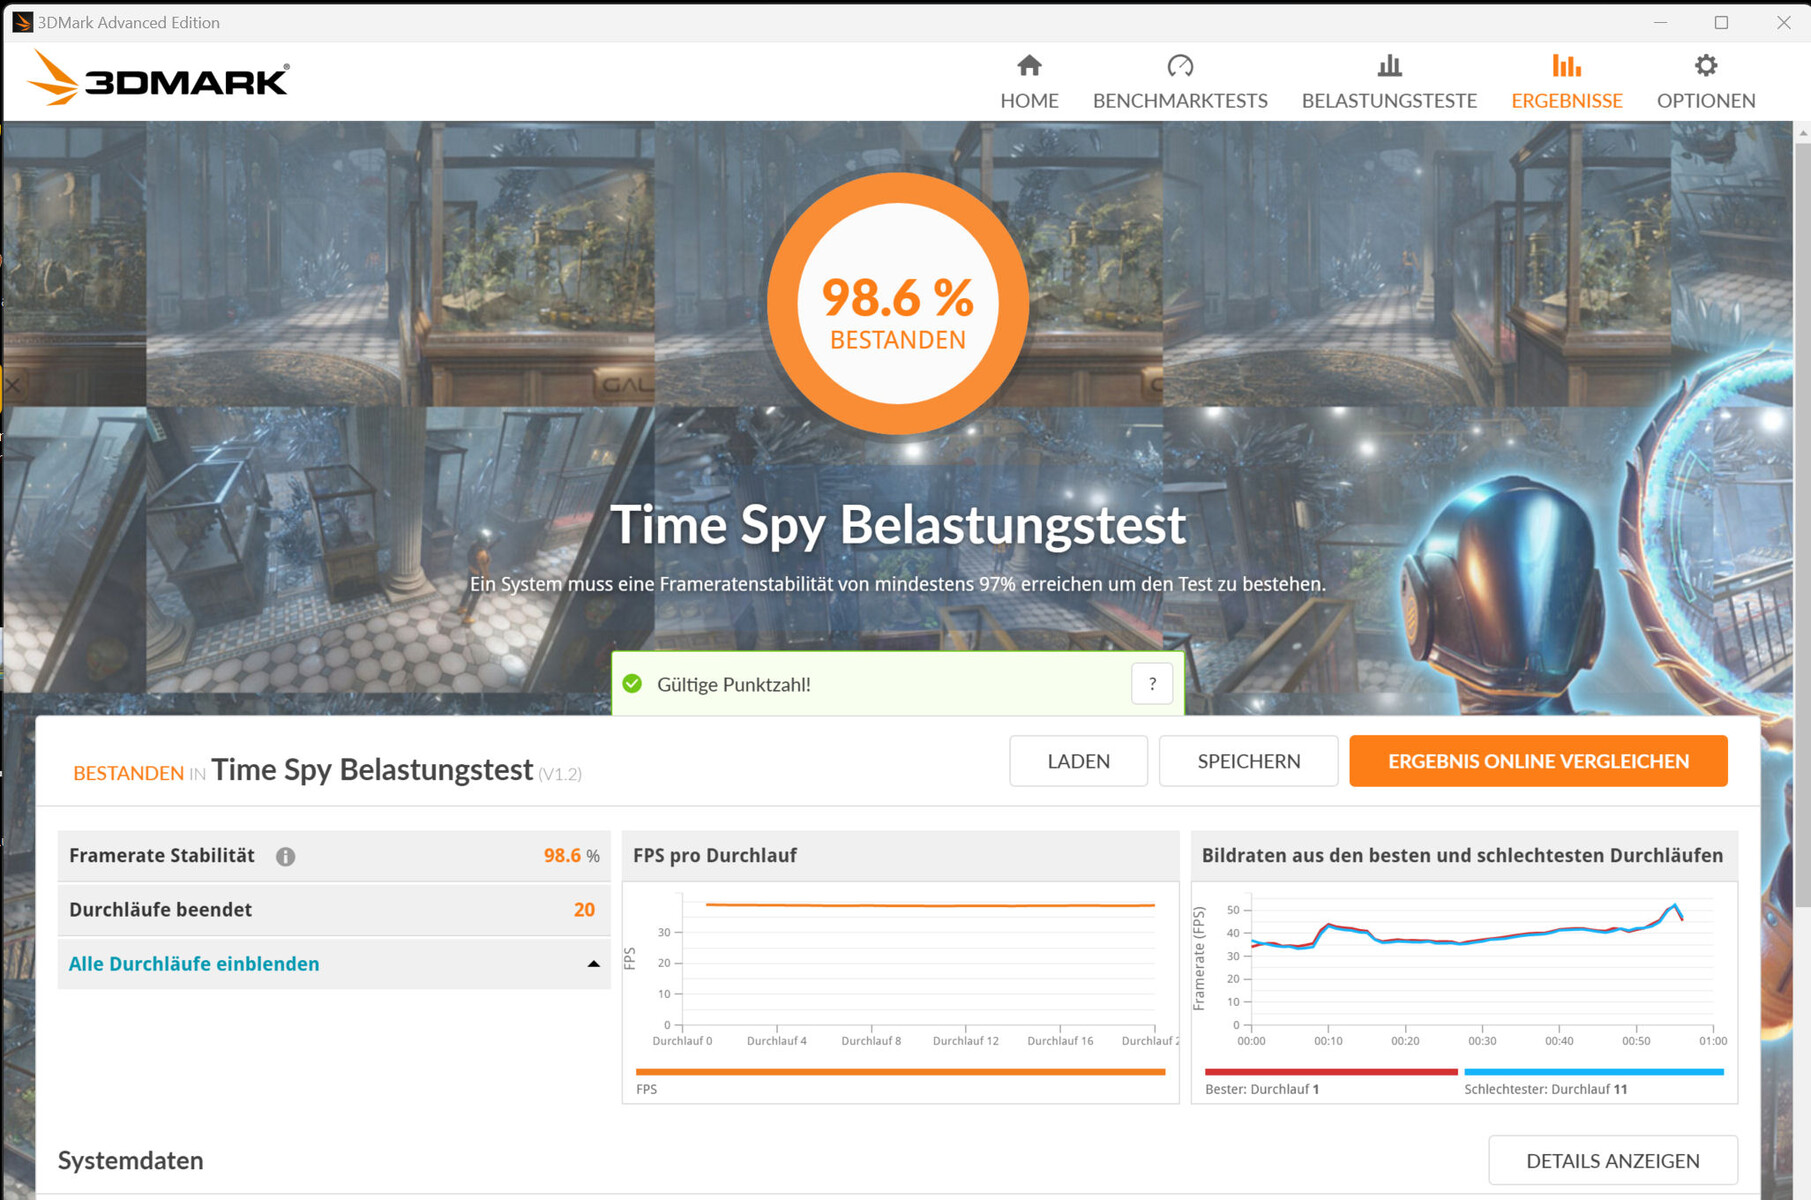
Task: Open the Belastungsteste tab label
Action: point(1389,101)
